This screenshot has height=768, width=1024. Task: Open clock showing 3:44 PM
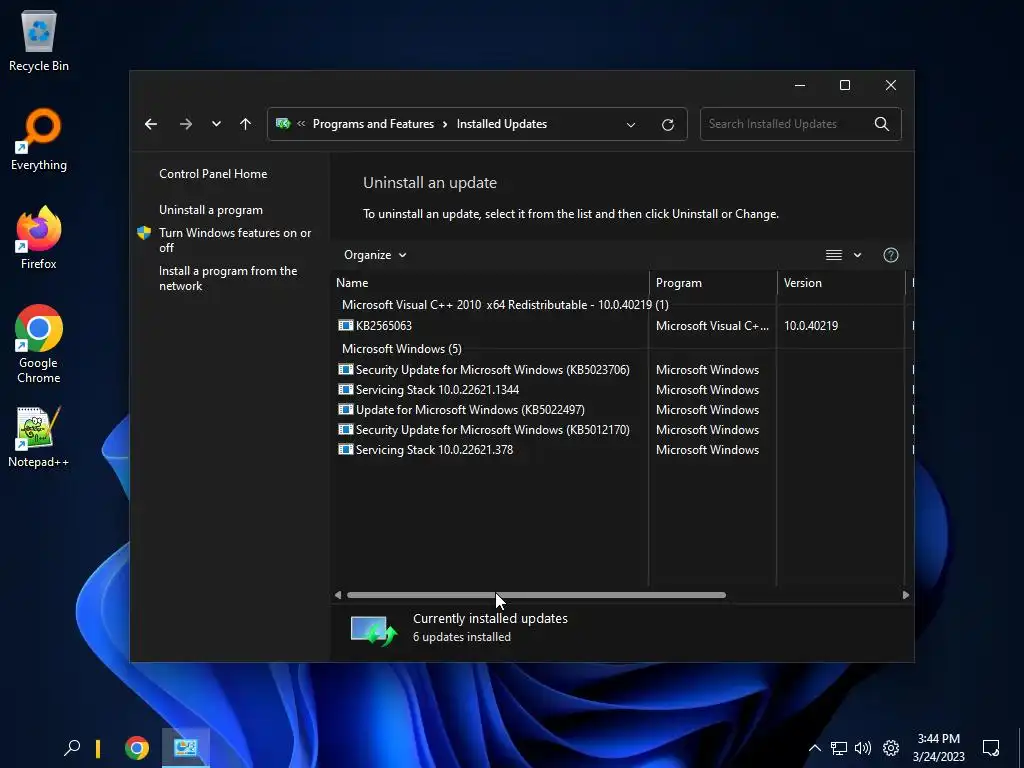[938, 748]
